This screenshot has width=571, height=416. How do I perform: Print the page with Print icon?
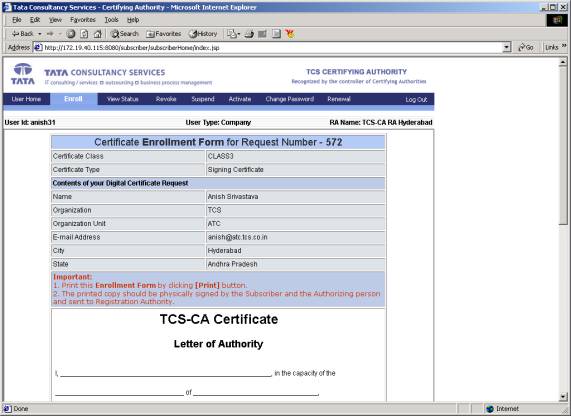(x=249, y=34)
